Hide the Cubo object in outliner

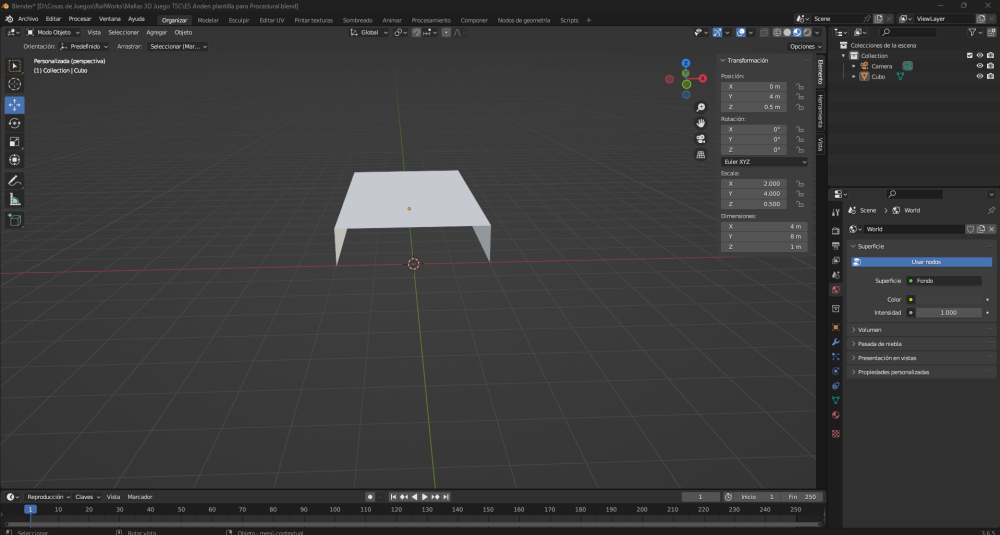point(979,76)
